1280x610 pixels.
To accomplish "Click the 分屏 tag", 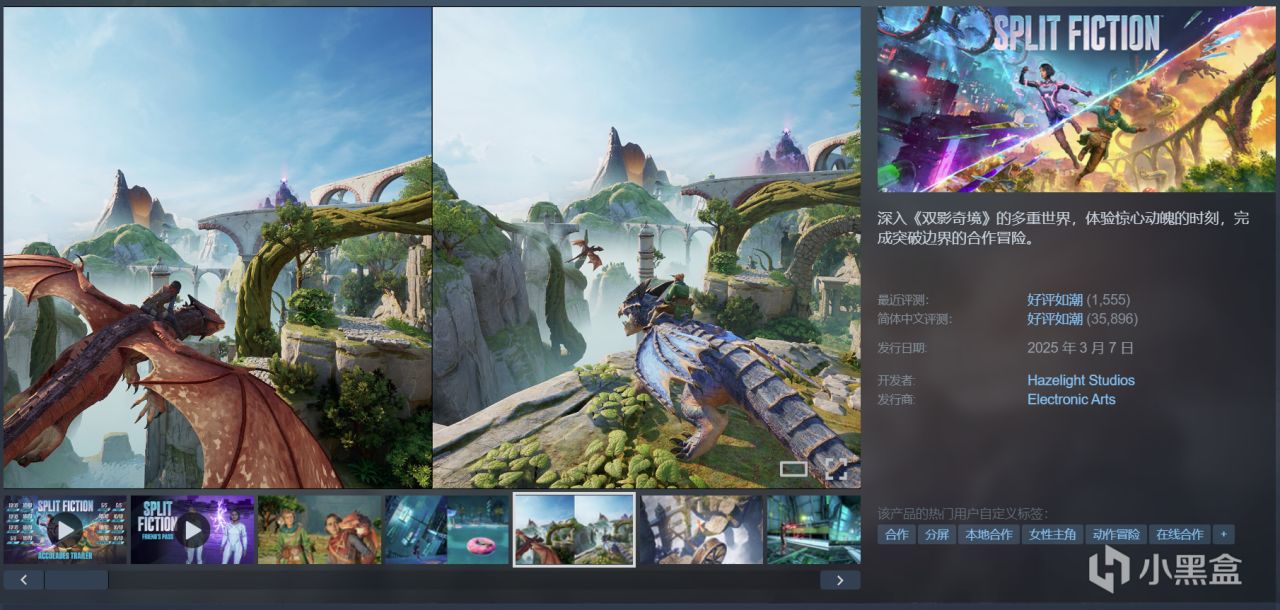I will click(x=937, y=535).
